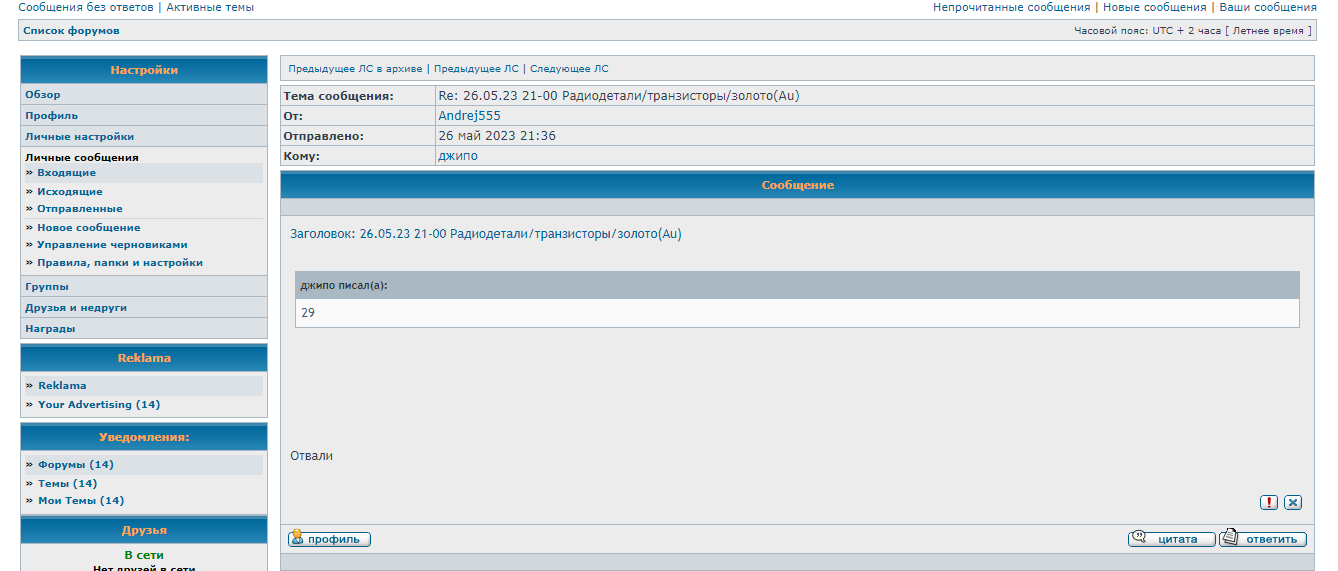Screen dimensions: 1338x571
Task: Click recipient name 'джипо'
Action: pos(458,156)
